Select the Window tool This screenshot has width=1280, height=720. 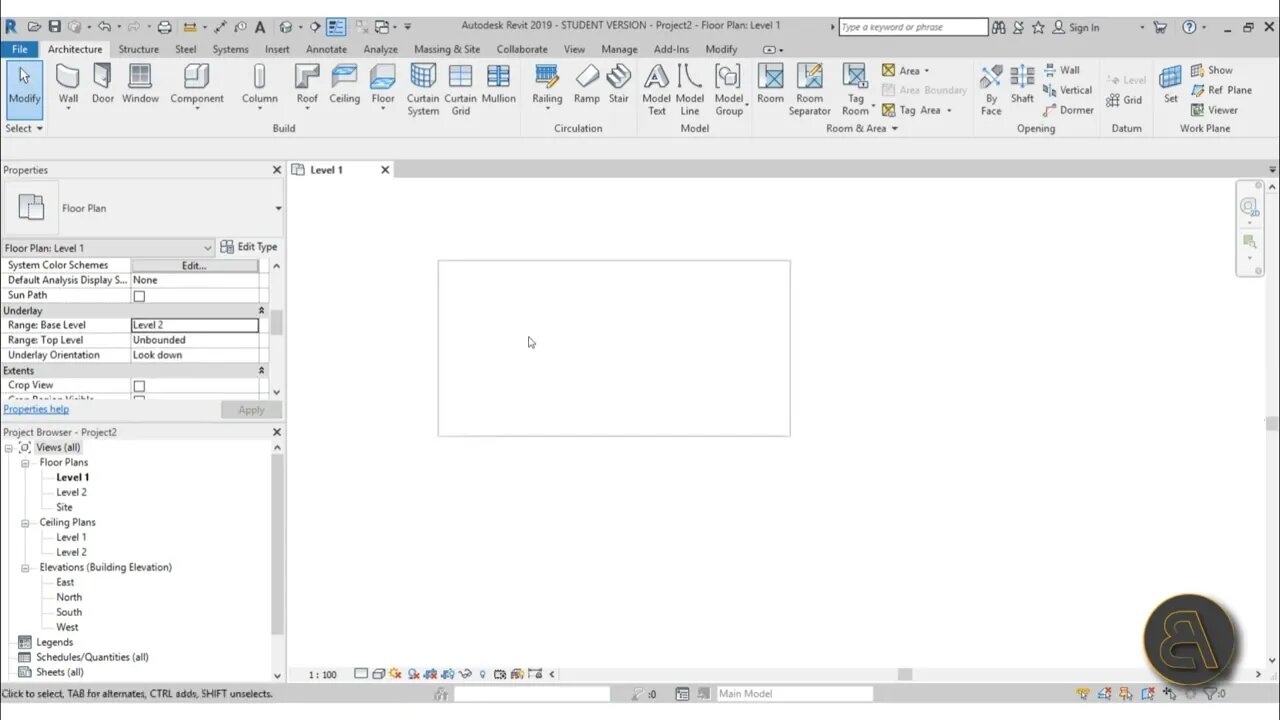[140, 84]
